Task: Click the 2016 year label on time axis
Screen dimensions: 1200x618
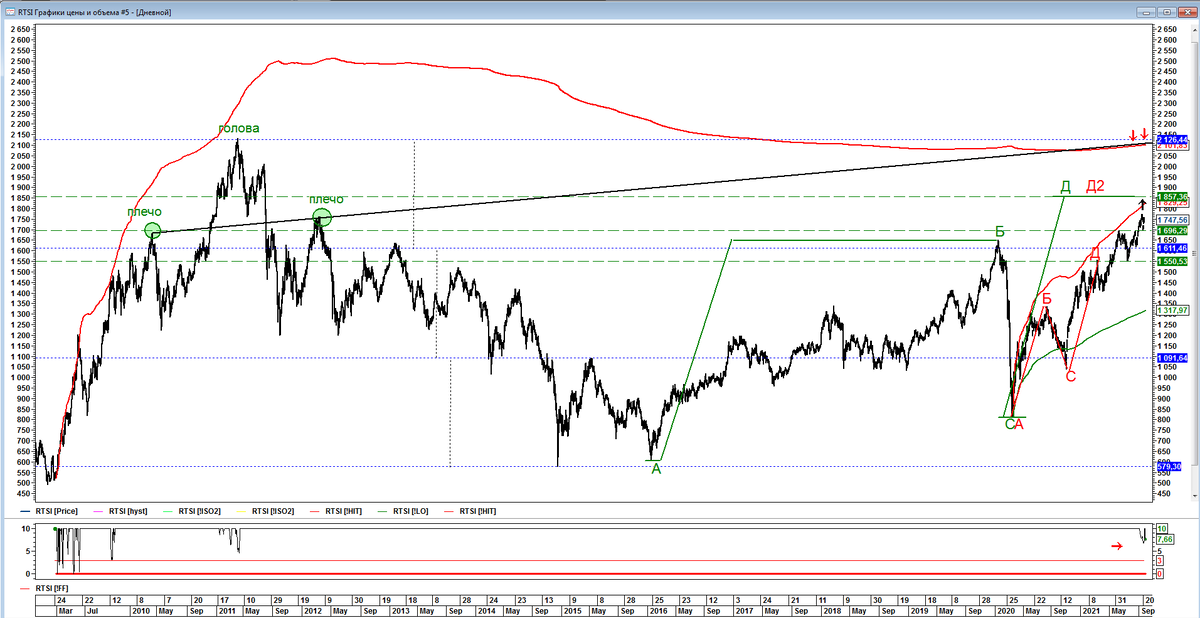Action: pyautogui.click(x=658, y=610)
